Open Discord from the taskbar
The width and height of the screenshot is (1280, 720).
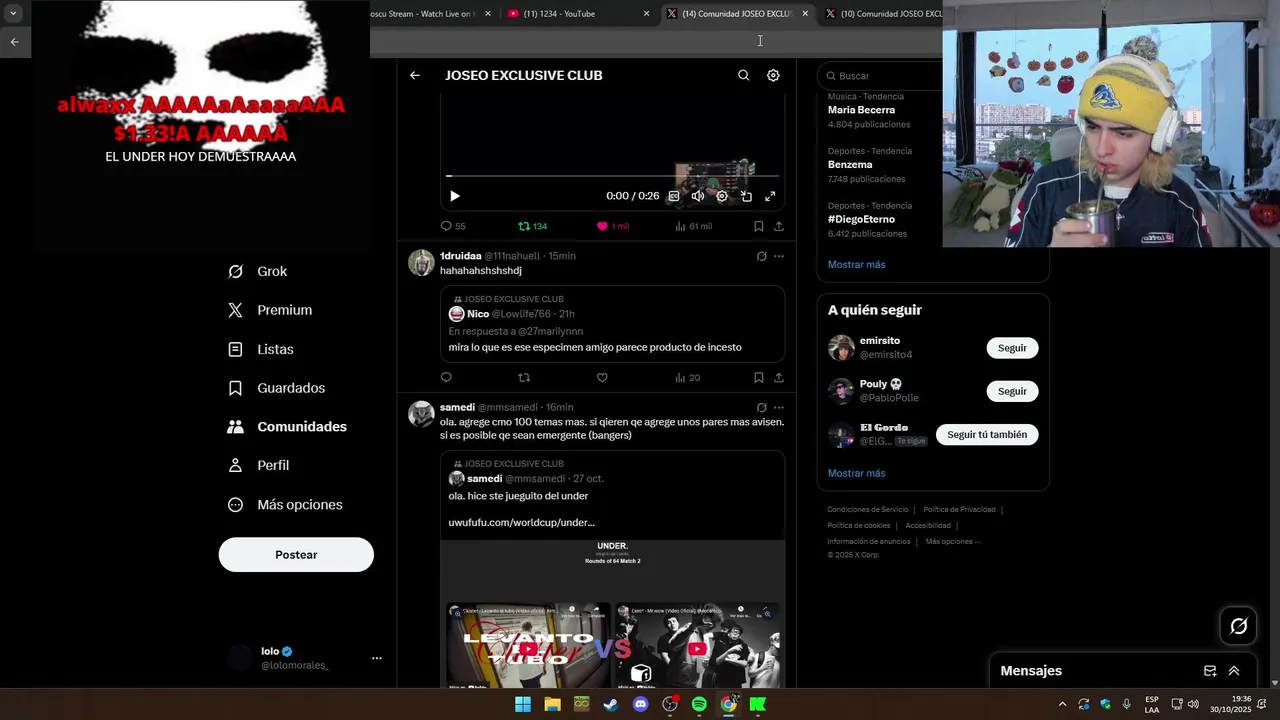coord(641,704)
